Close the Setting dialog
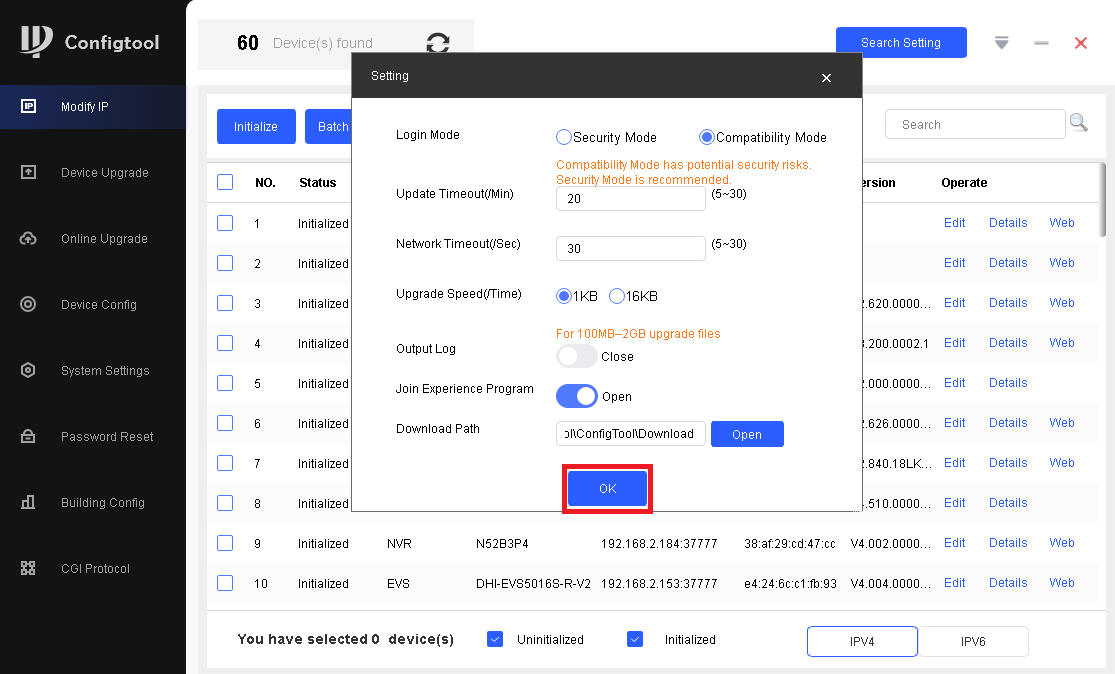The image size is (1115, 674). [x=826, y=77]
